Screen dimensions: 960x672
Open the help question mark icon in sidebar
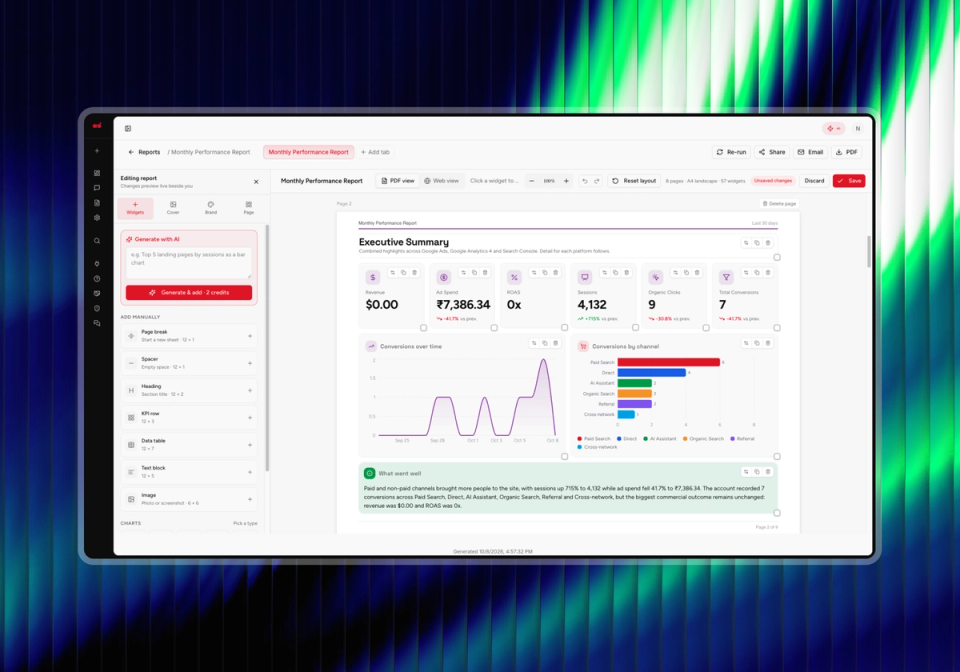97,279
